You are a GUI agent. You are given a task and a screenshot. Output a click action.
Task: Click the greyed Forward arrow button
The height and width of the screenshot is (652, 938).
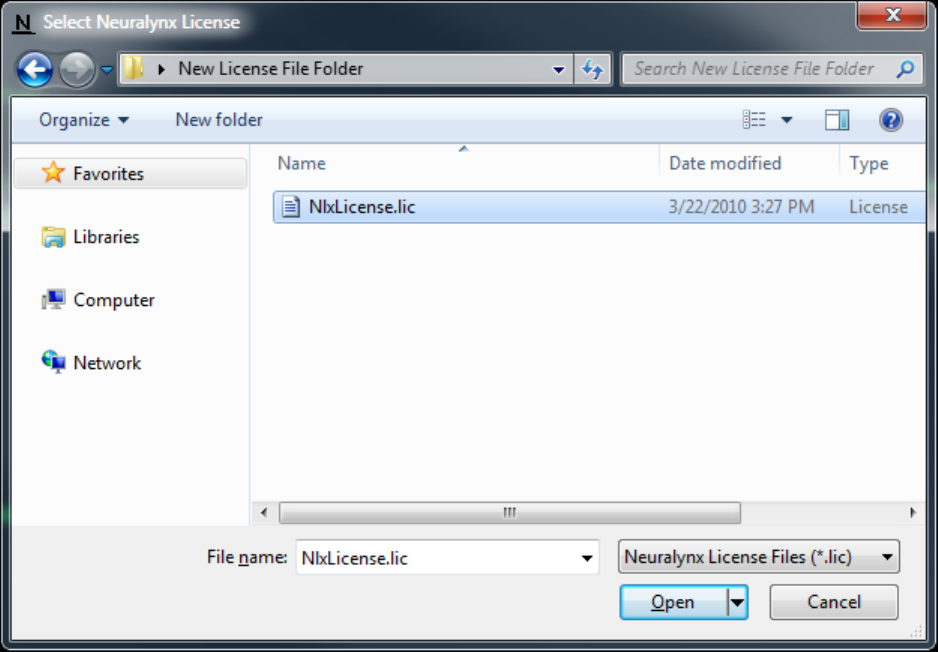77,69
